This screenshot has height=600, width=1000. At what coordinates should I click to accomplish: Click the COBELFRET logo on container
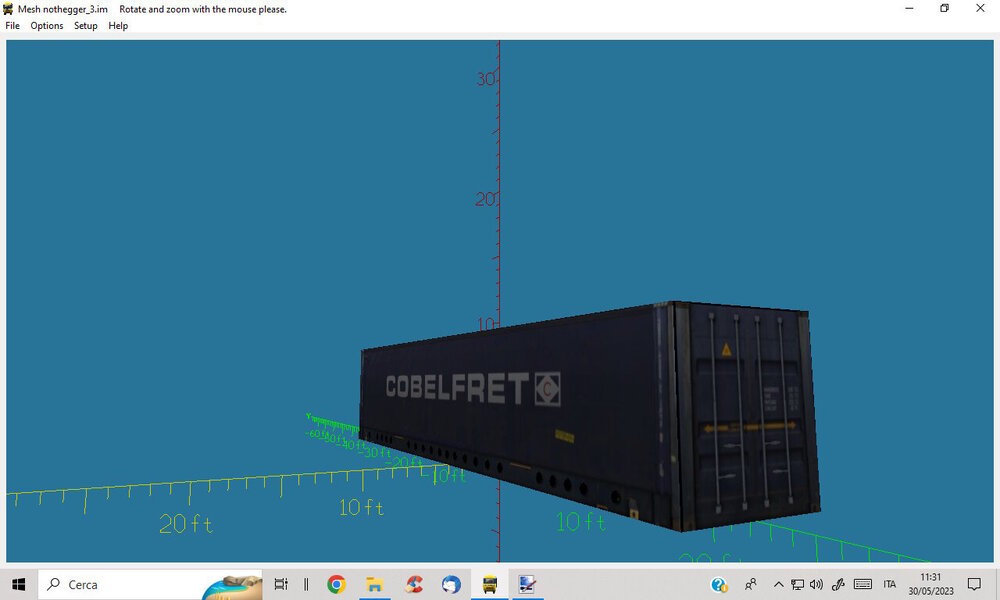point(473,388)
